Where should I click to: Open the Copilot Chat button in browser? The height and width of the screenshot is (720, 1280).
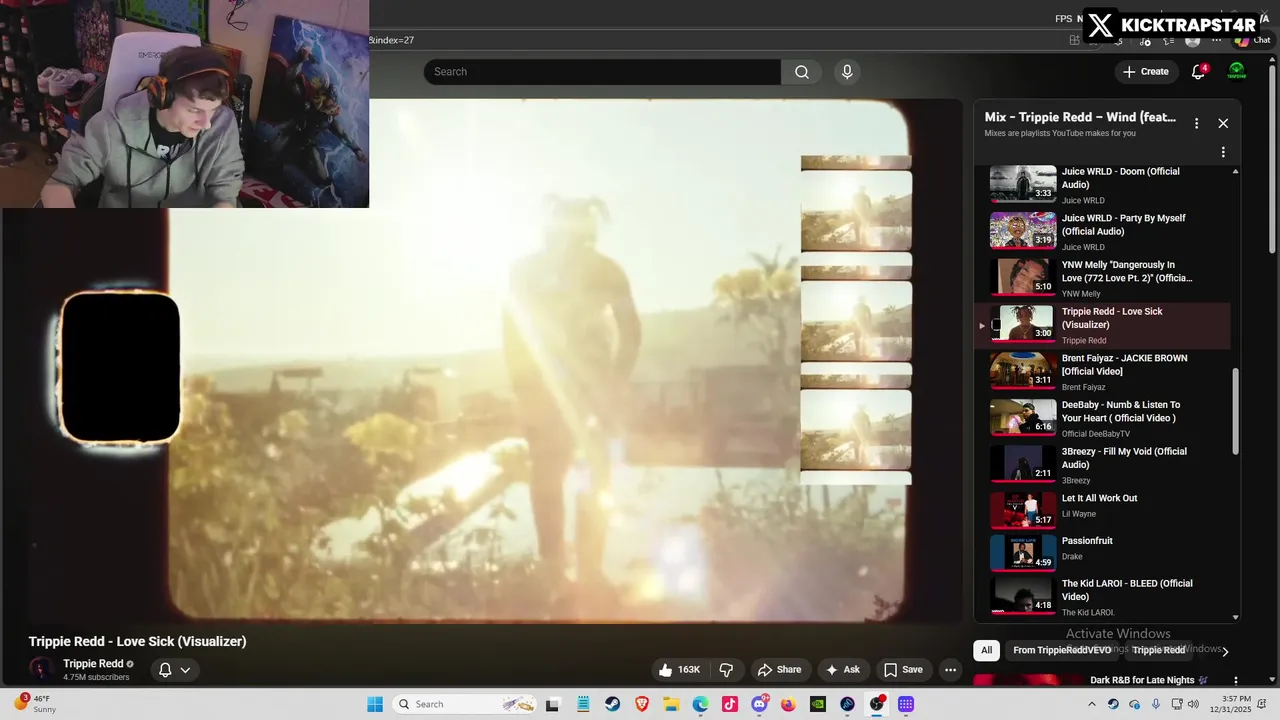[1252, 40]
